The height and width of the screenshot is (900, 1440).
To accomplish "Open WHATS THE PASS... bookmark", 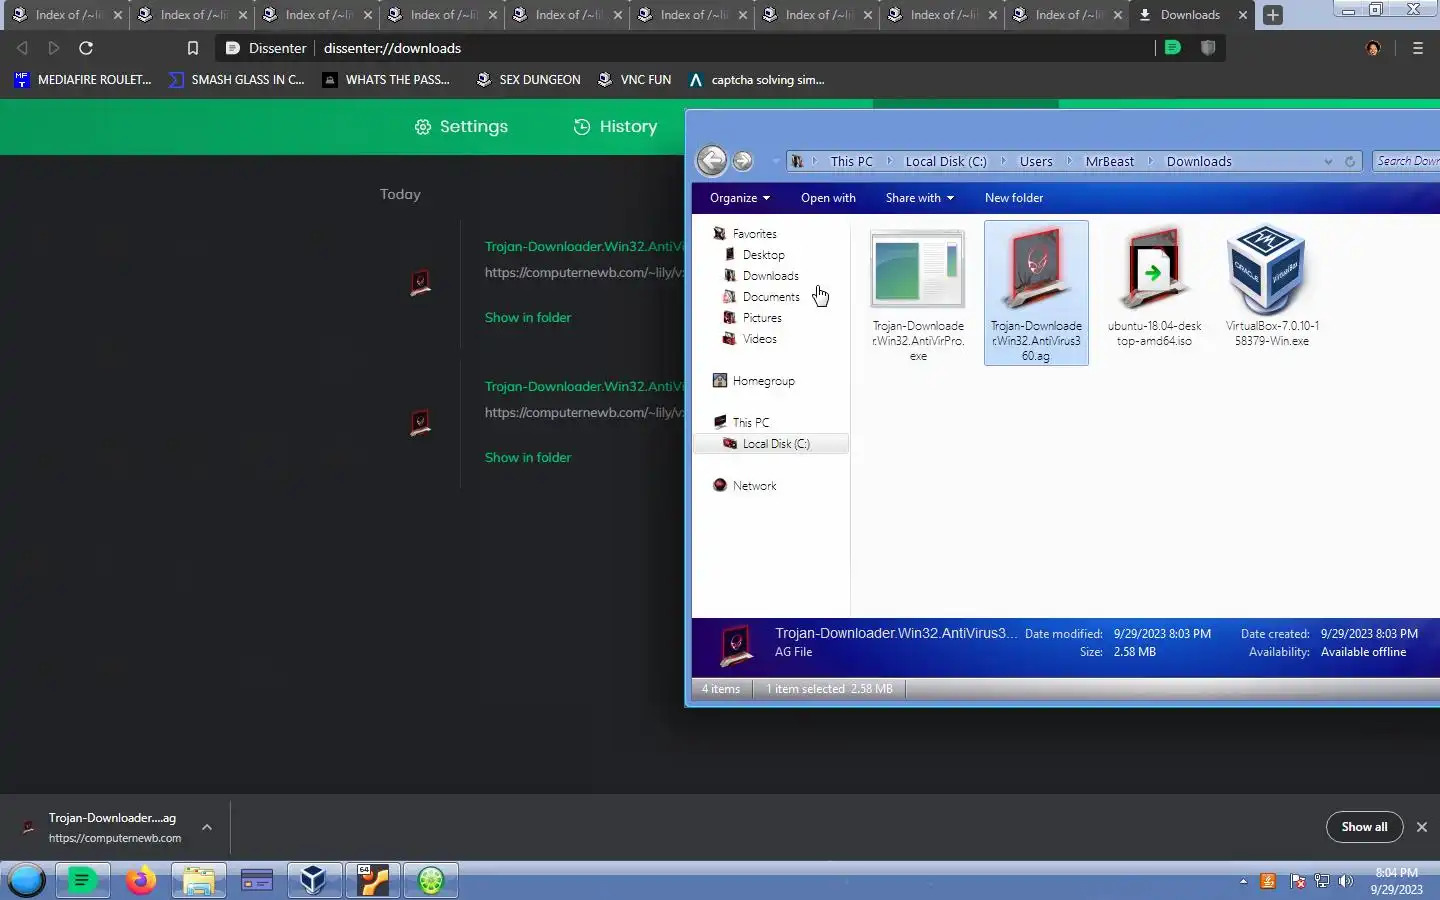I will coord(386,80).
